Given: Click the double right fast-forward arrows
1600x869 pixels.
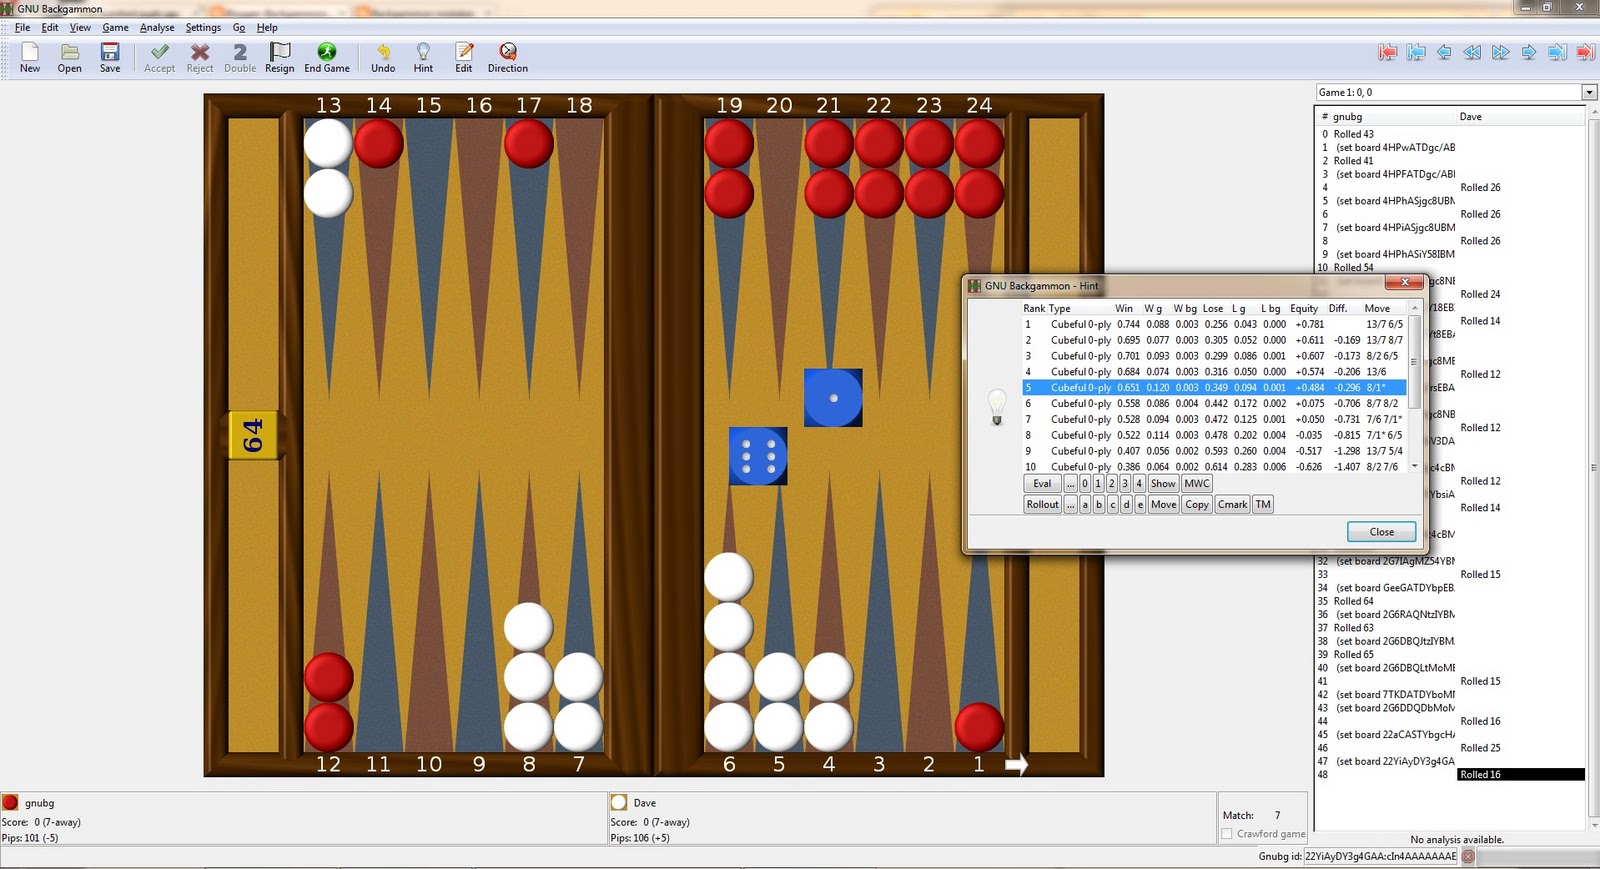Looking at the screenshot, I should 1501,52.
